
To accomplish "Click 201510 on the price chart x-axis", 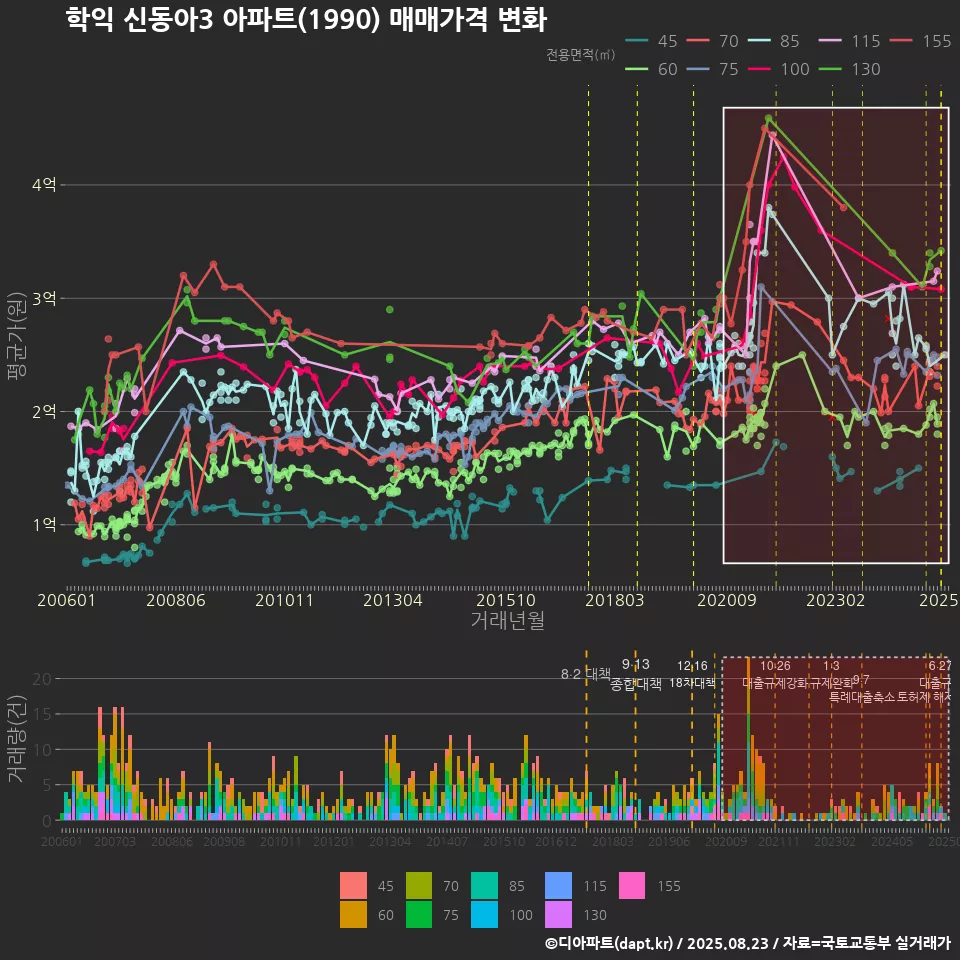I will point(506,600).
